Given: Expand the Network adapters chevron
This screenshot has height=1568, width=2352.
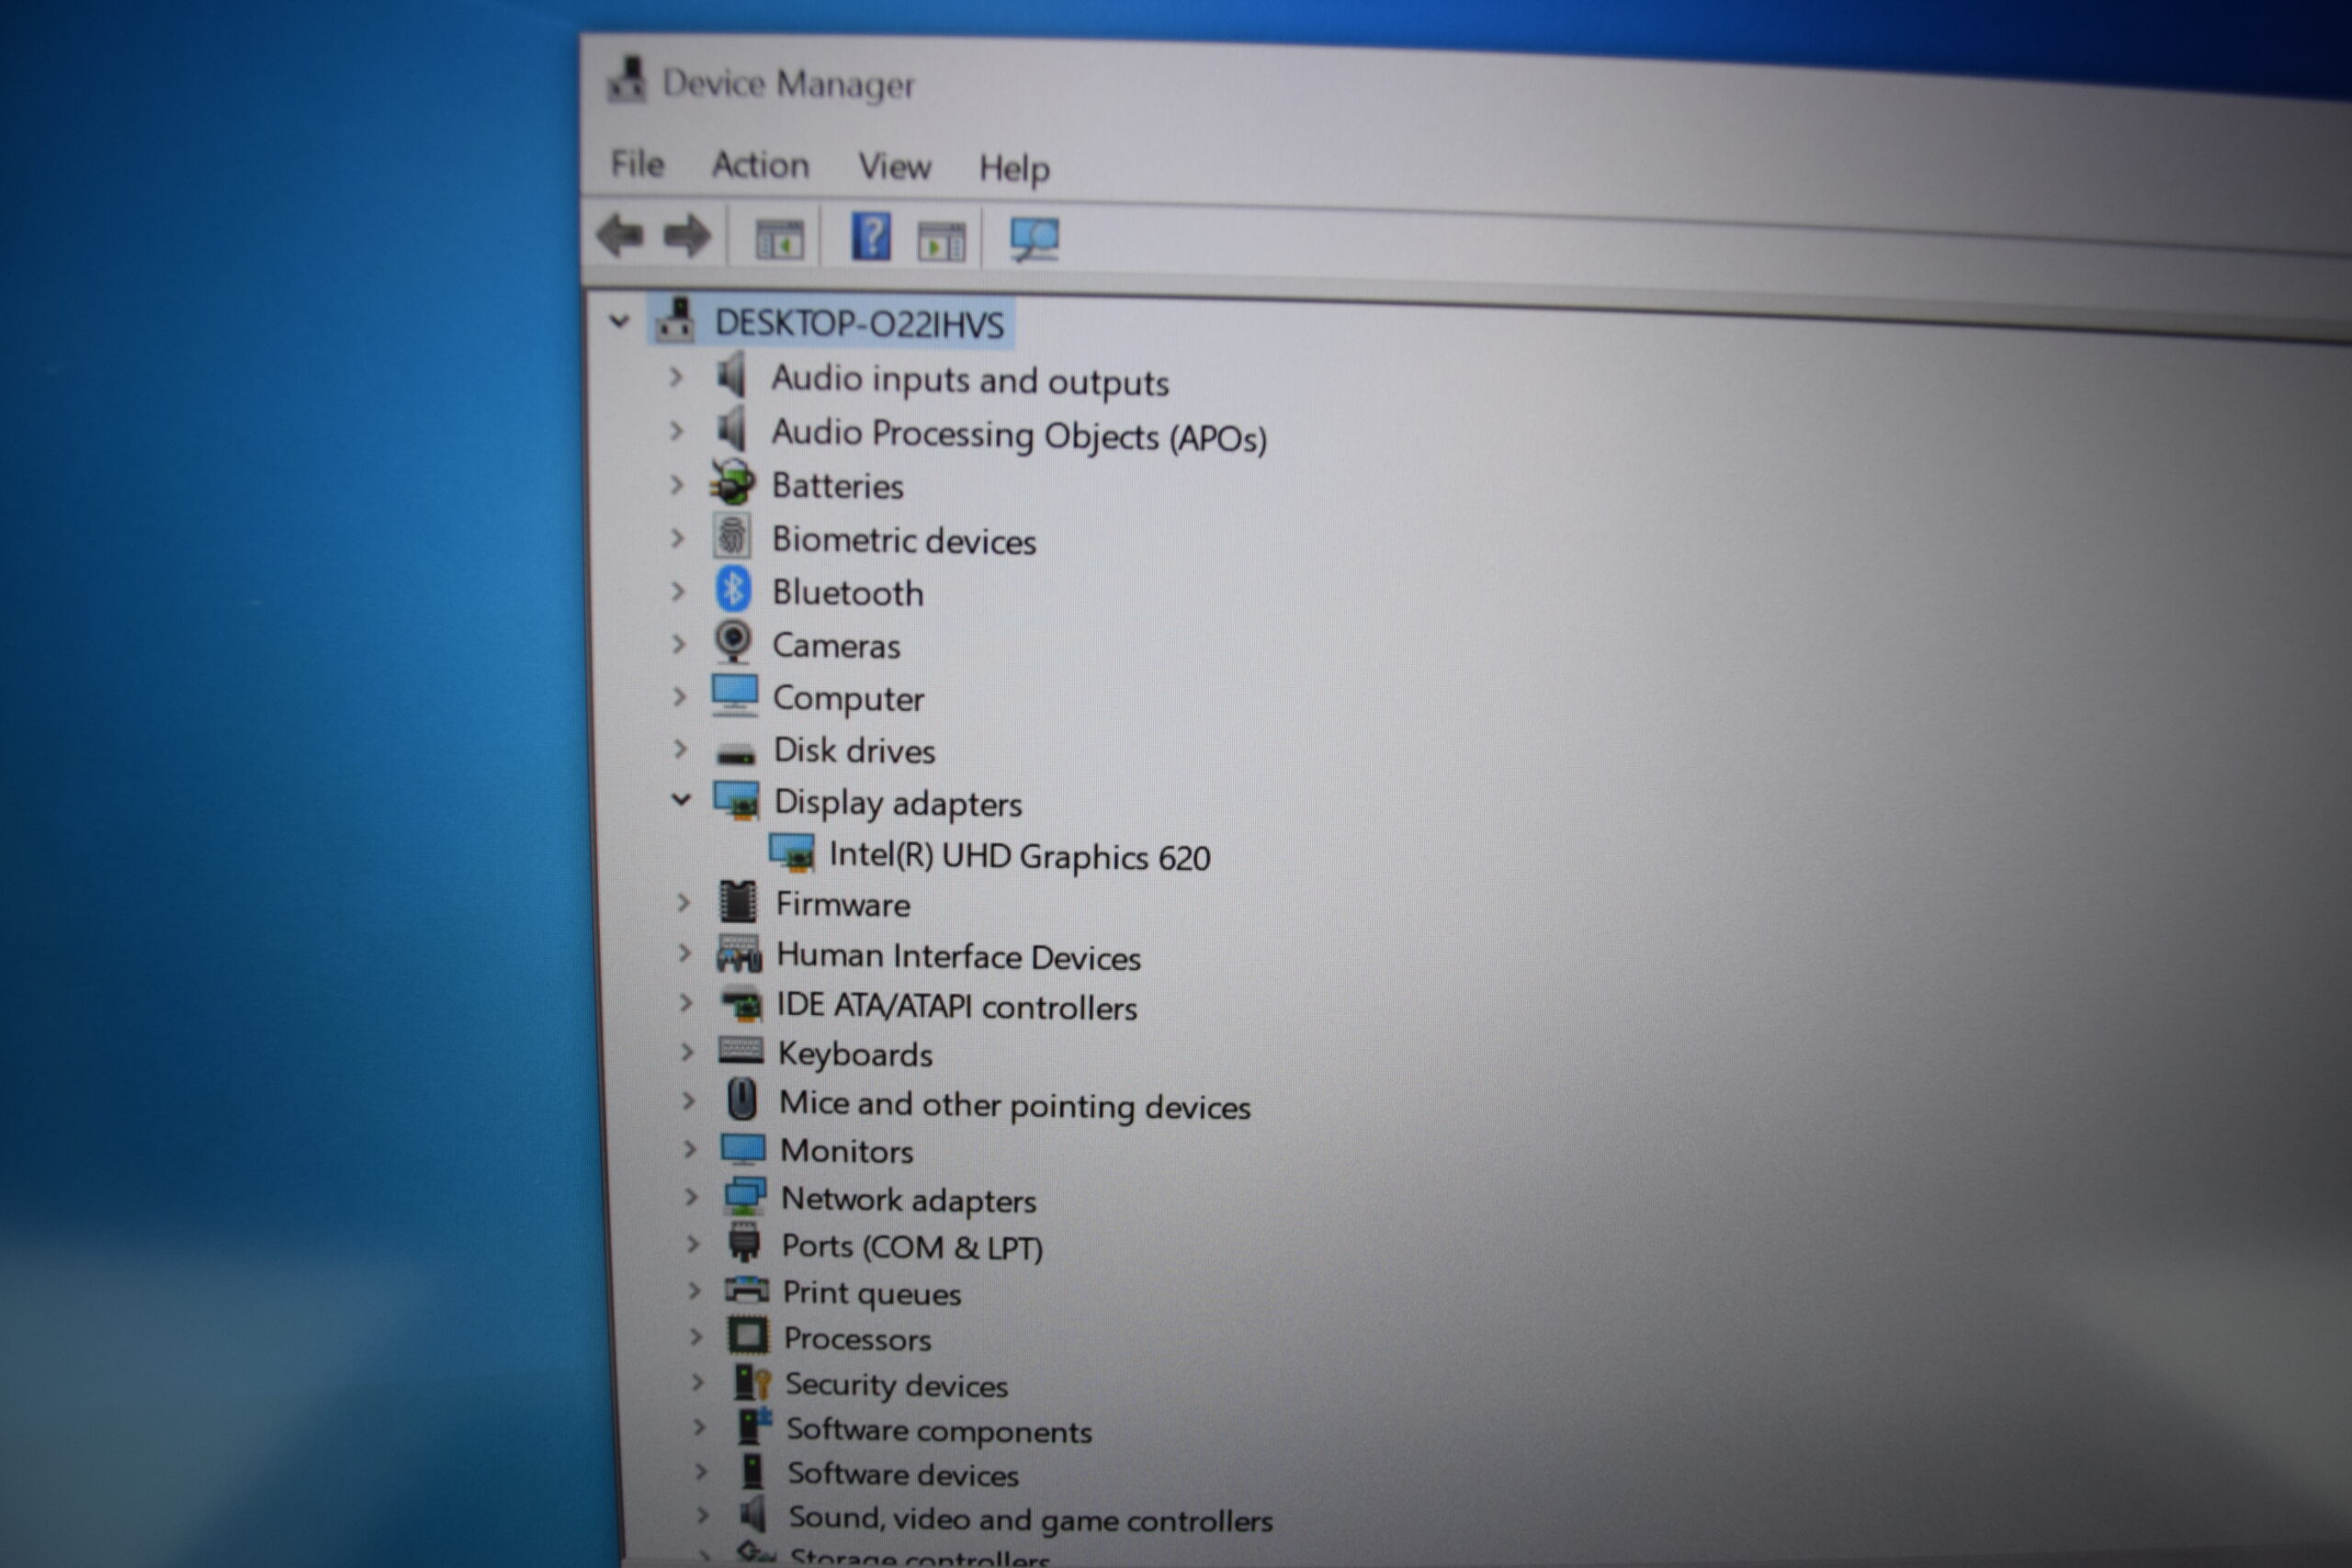Looking at the screenshot, I should coord(691,1196).
